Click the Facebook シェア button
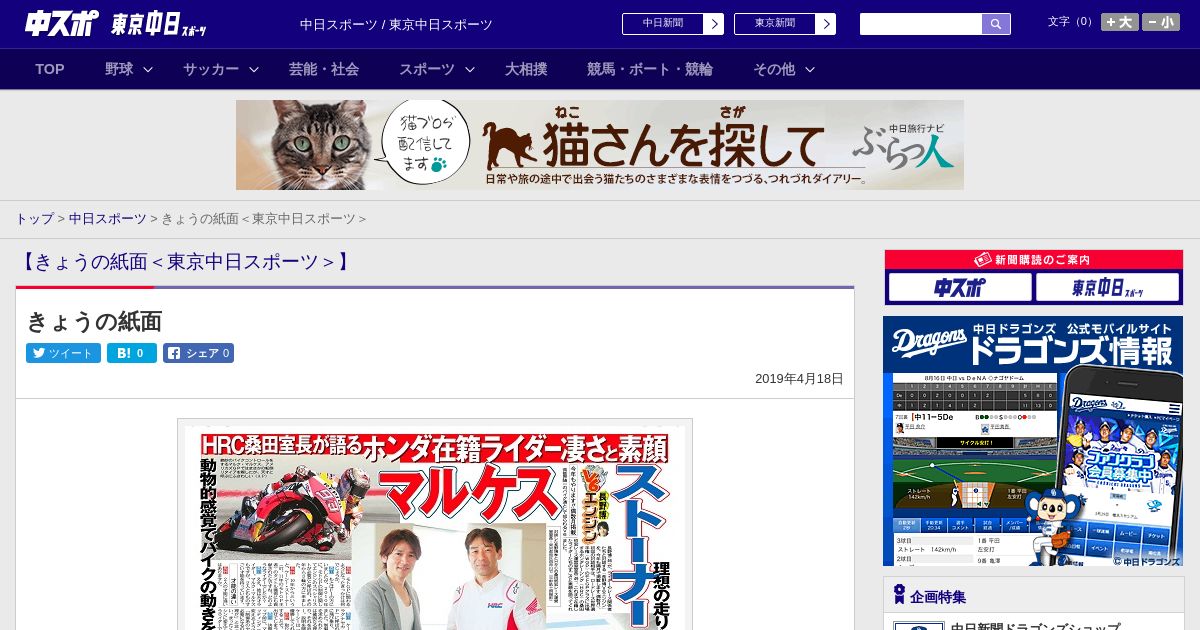Image resolution: width=1200 pixels, height=630 pixels. (x=198, y=353)
